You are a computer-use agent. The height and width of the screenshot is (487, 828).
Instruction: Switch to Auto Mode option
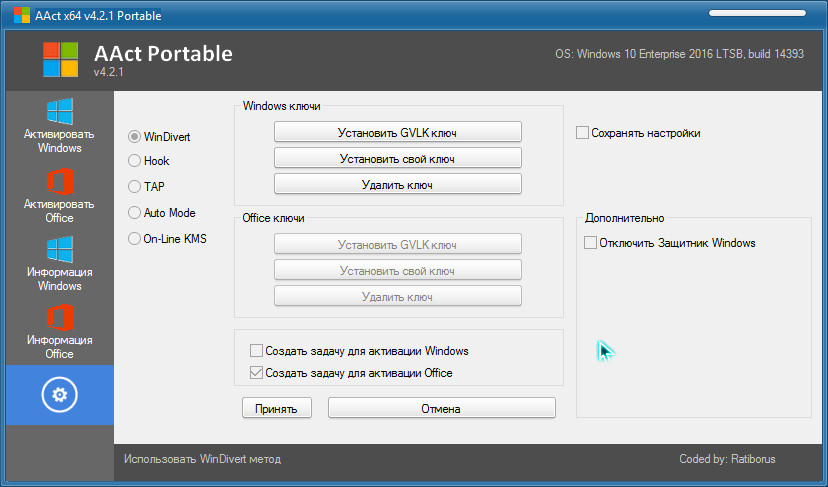click(135, 212)
